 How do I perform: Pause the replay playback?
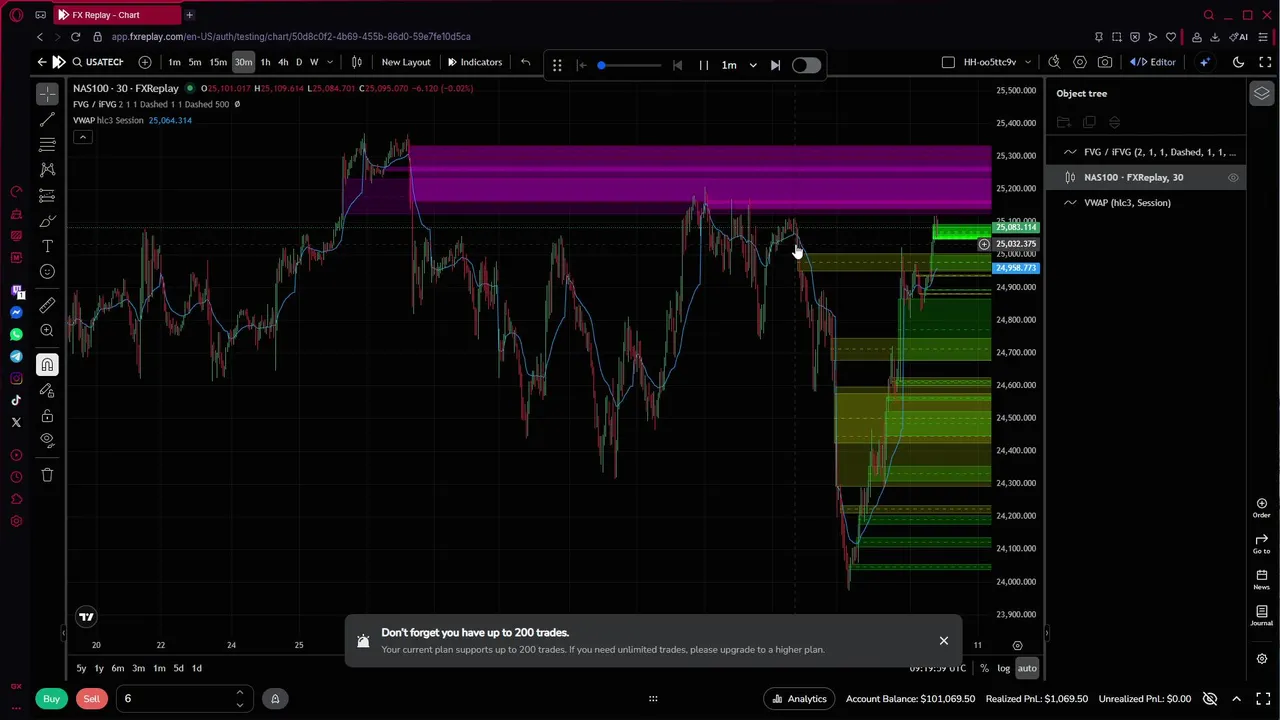(703, 65)
